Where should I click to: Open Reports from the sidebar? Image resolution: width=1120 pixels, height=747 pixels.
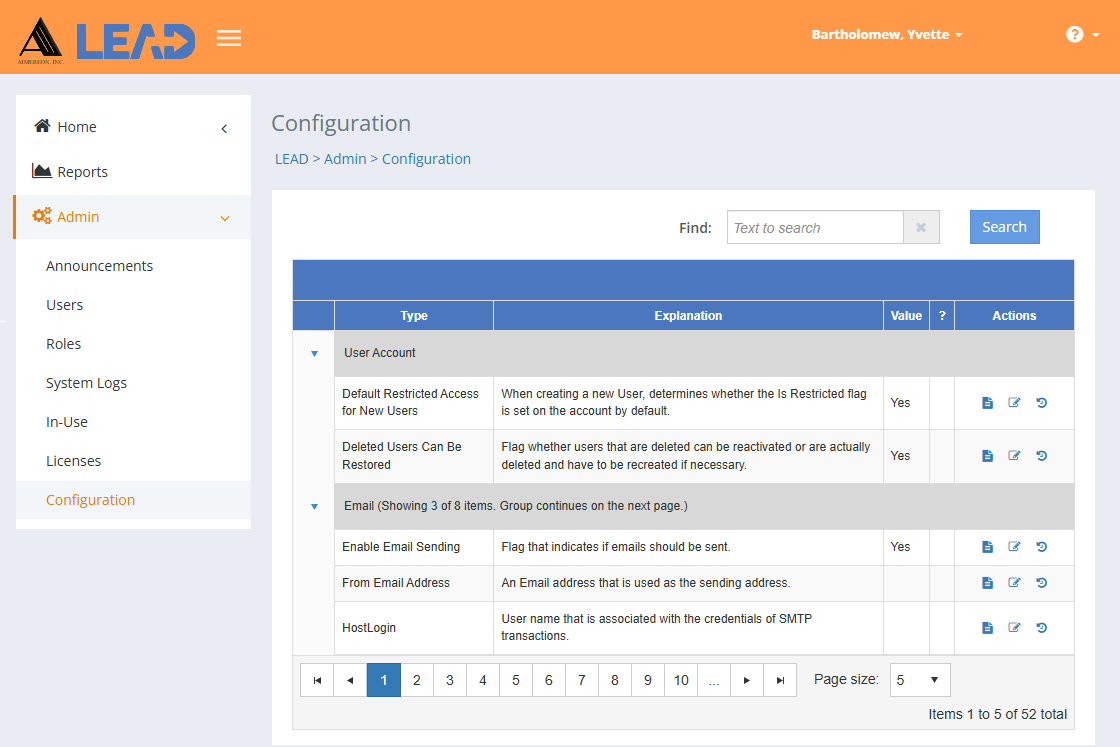tap(82, 172)
